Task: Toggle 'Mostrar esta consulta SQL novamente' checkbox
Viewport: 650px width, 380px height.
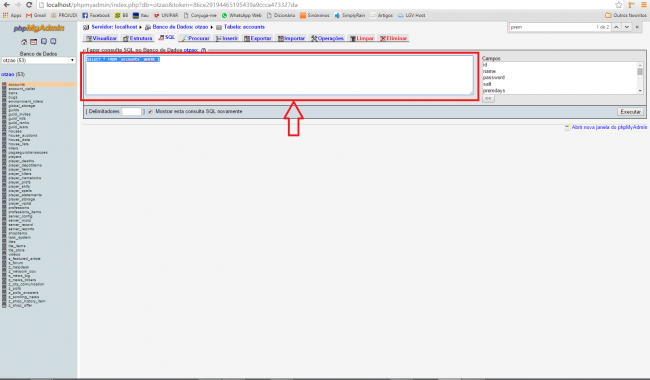Action: point(150,111)
